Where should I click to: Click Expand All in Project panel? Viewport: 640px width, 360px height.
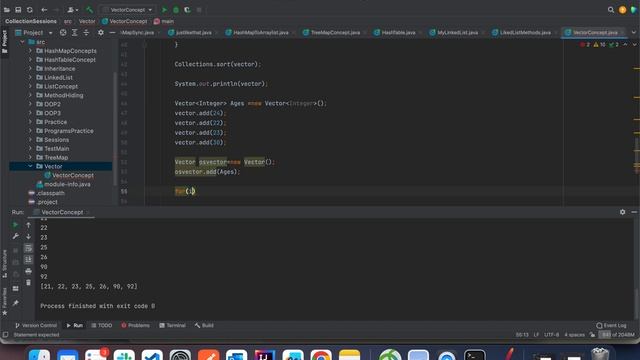point(74,33)
